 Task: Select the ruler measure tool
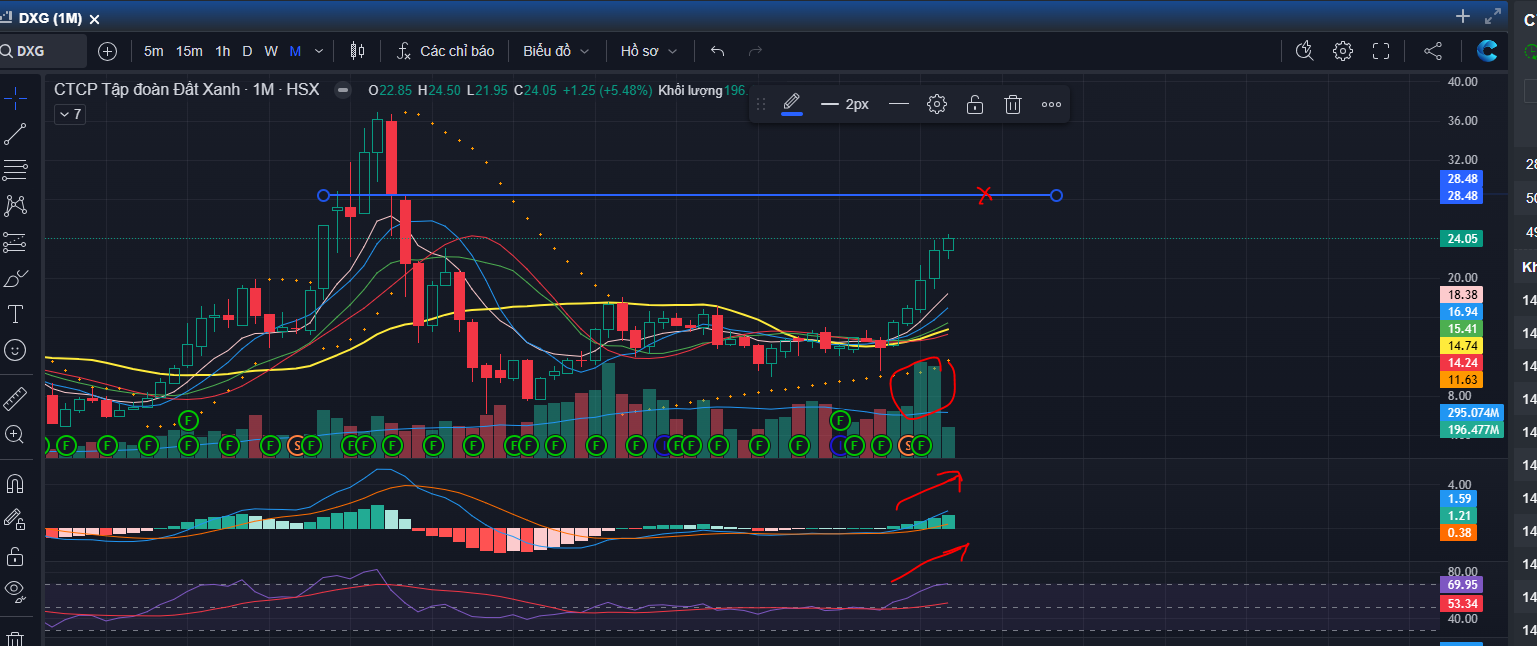pos(15,399)
